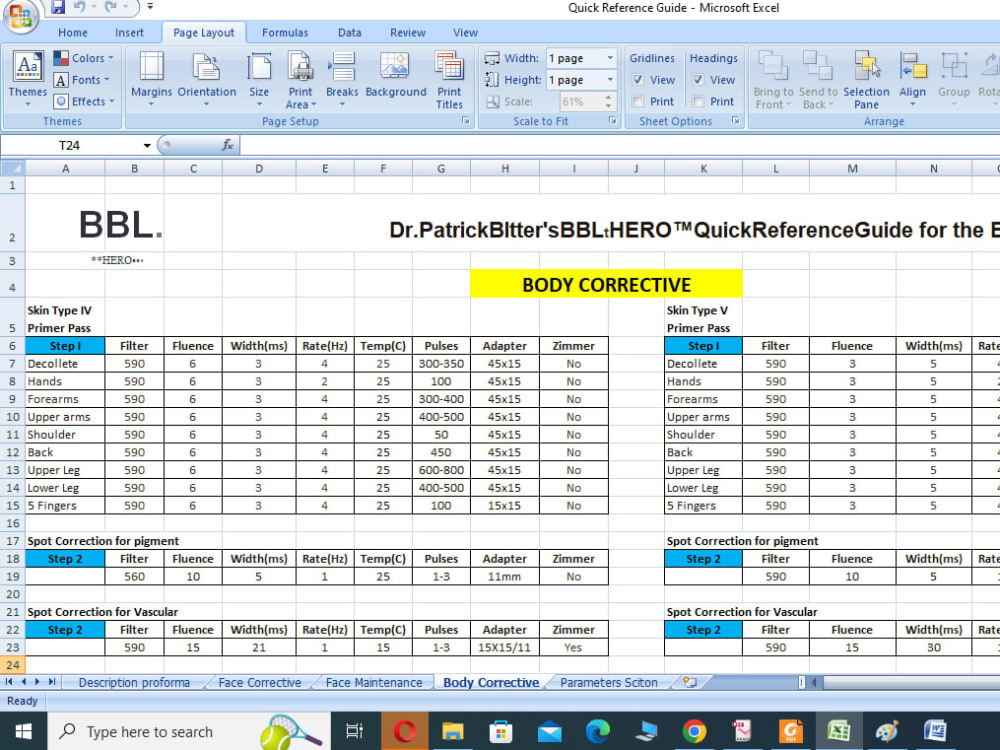1000x750 pixels.
Task: Go to the last sheet tab arrow
Action: [x=52, y=682]
